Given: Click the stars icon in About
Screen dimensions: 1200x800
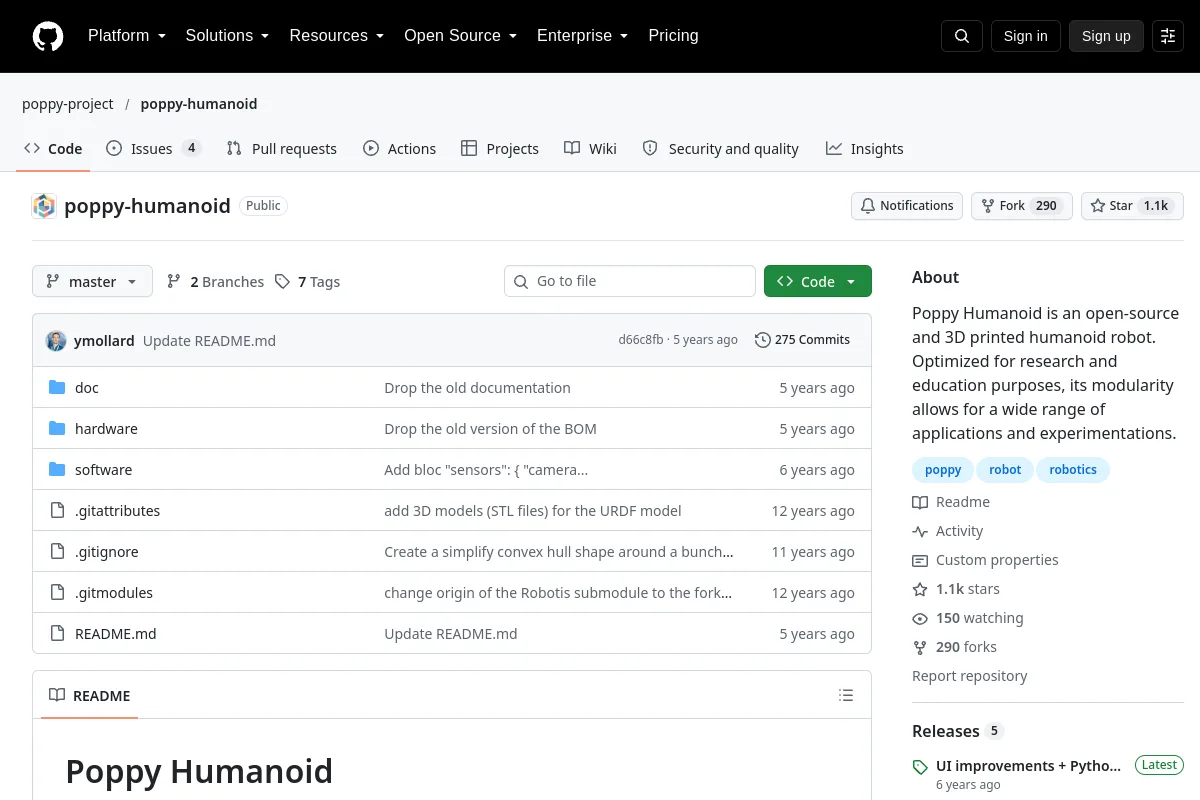Looking at the screenshot, I should (920, 589).
